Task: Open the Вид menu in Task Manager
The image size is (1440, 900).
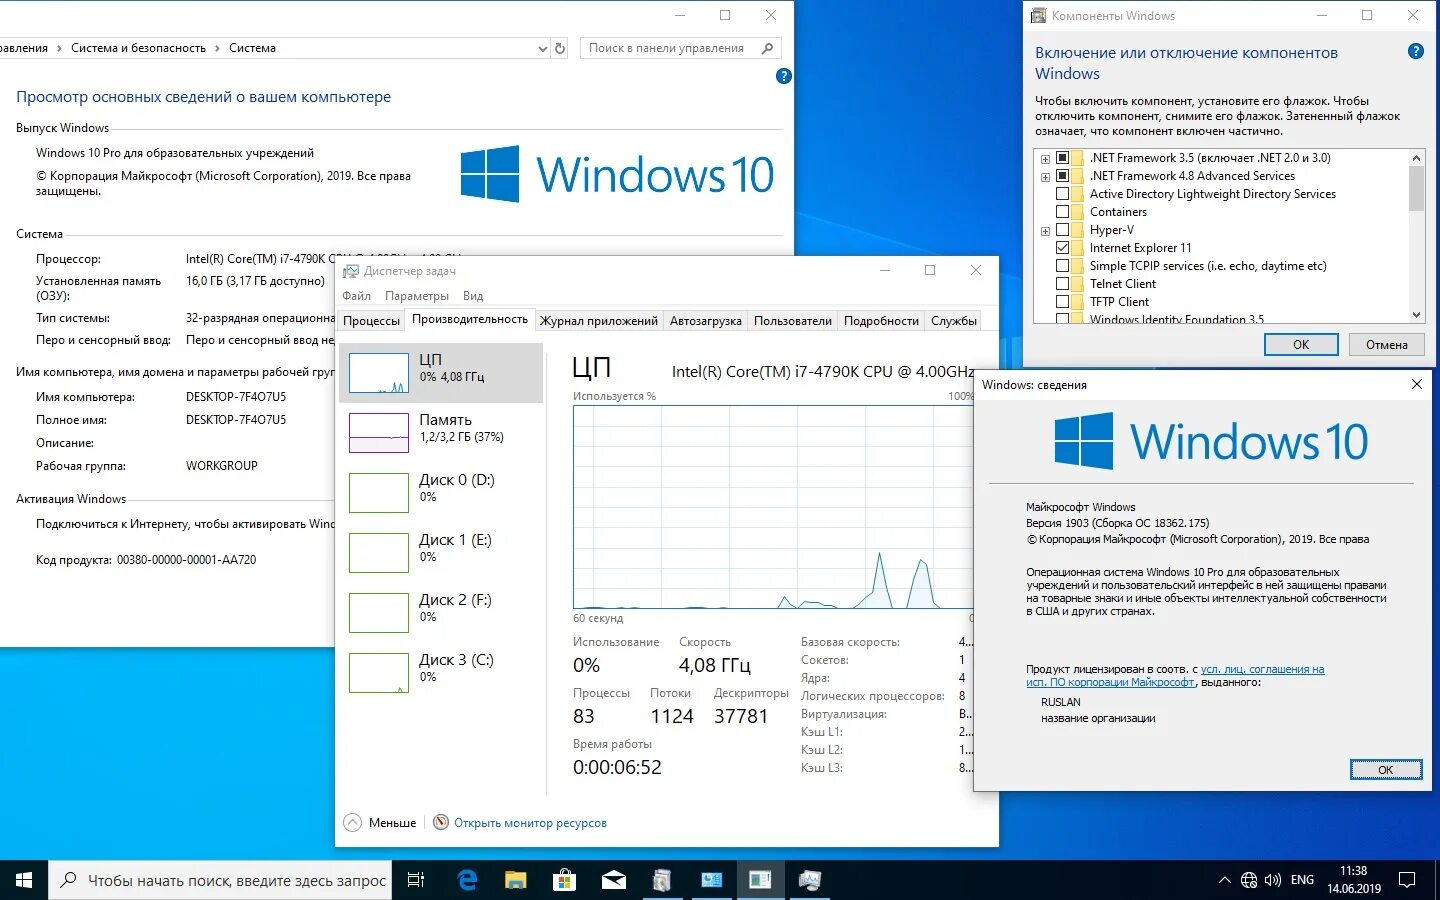Action: coord(473,296)
